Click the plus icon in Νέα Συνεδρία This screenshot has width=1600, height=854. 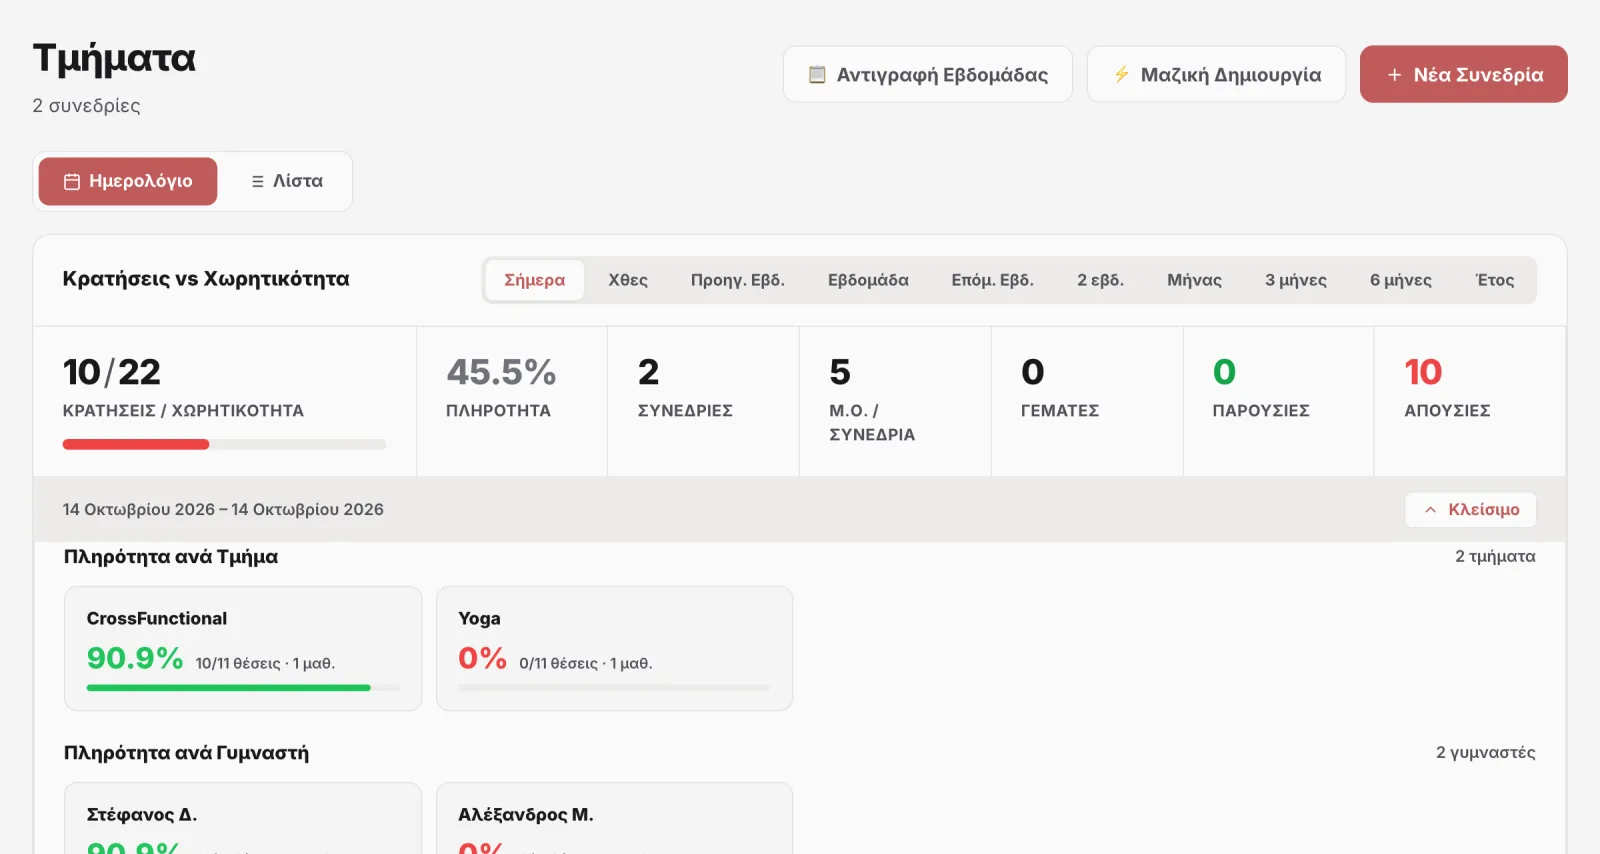point(1394,75)
